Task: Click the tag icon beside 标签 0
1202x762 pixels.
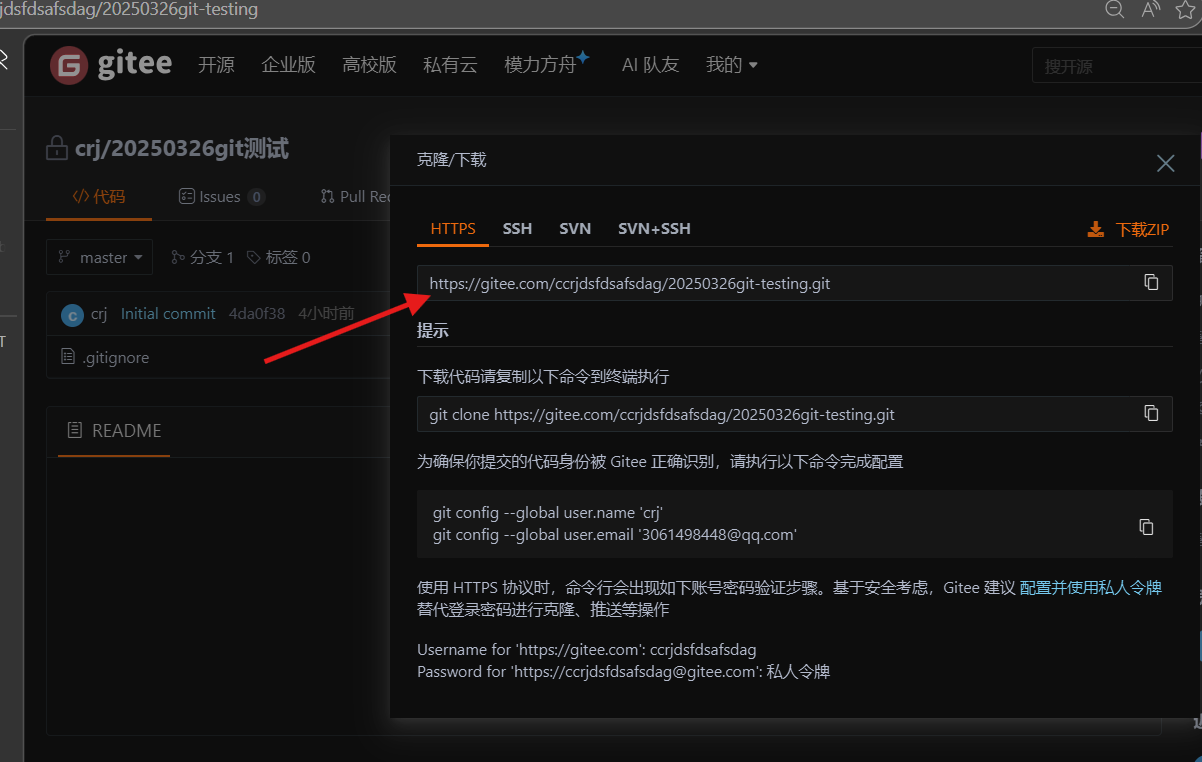Action: [253, 257]
